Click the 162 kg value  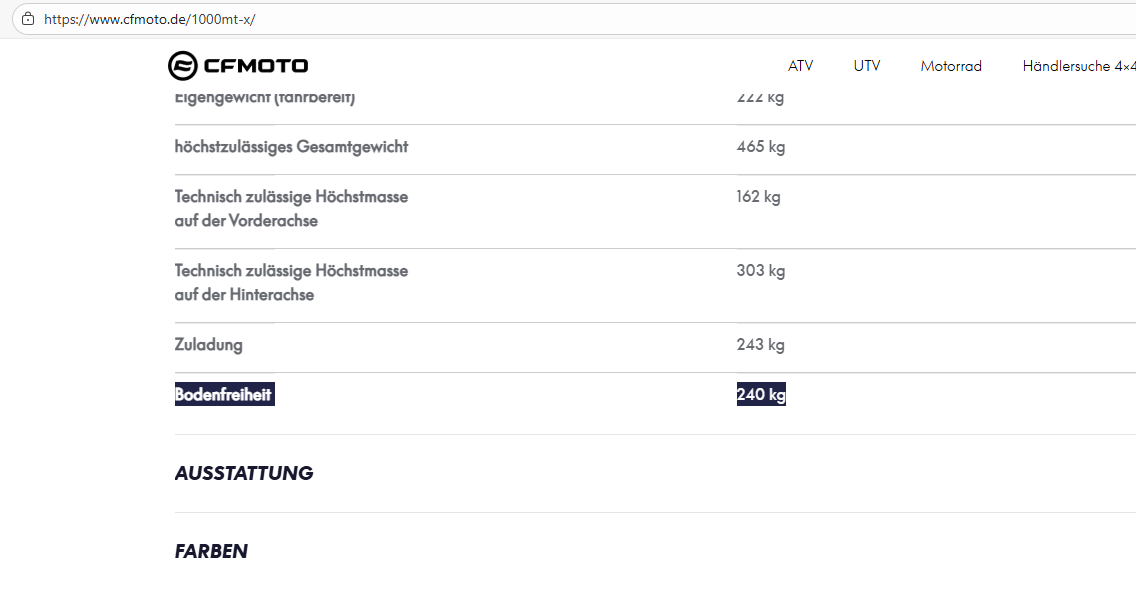(x=758, y=197)
